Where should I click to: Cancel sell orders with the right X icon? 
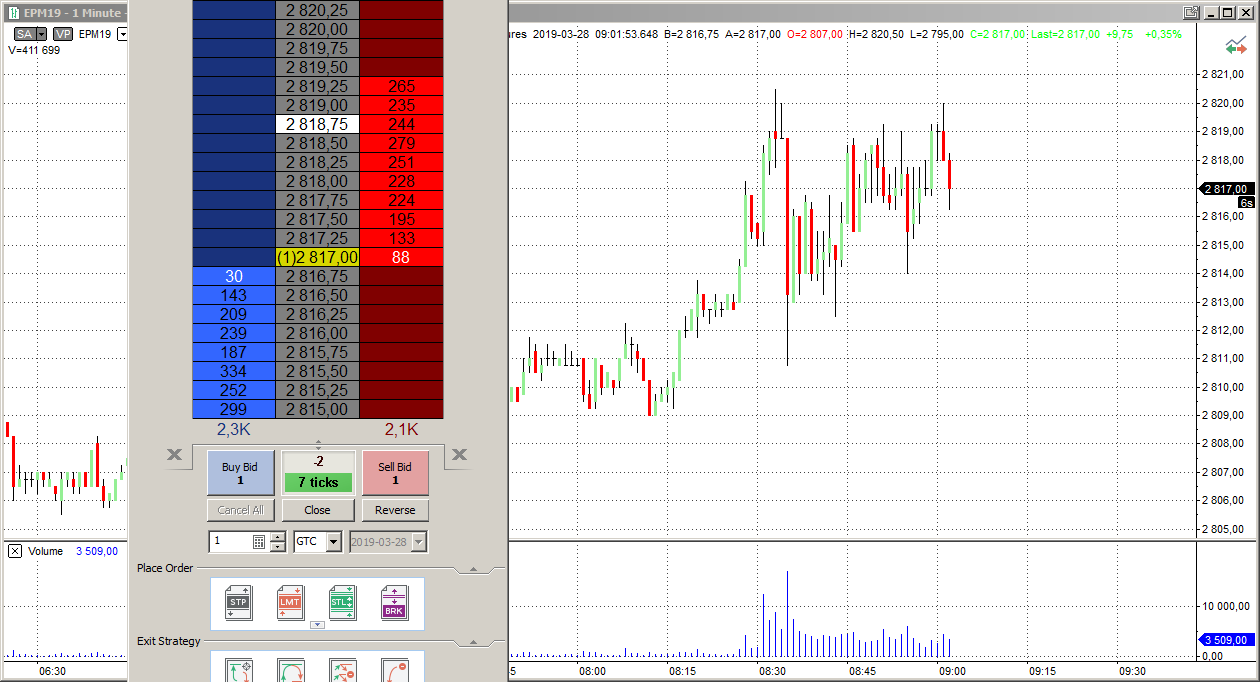point(459,456)
